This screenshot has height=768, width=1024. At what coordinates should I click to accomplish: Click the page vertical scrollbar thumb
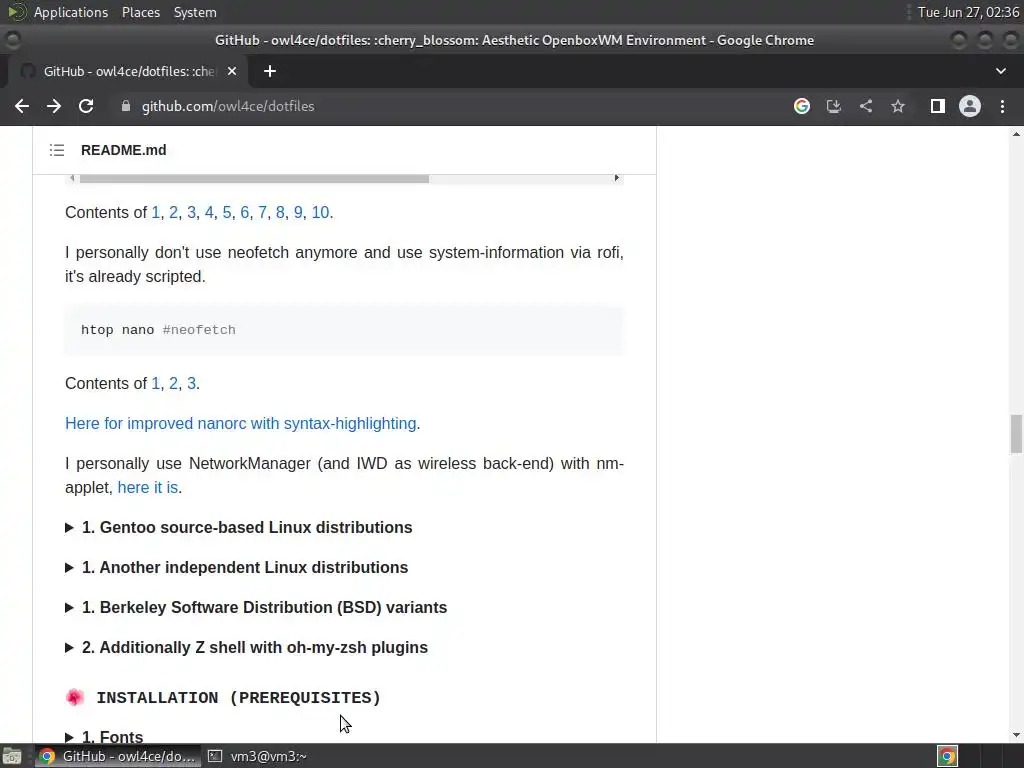coord(1016,434)
